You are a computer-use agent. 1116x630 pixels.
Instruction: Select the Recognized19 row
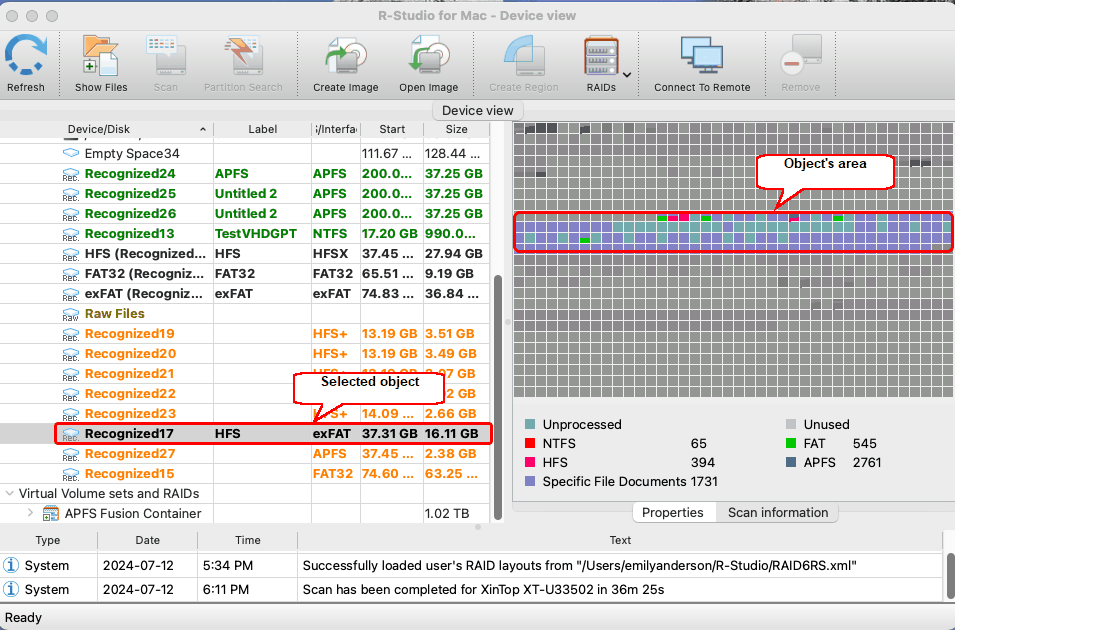click(245, 334)
